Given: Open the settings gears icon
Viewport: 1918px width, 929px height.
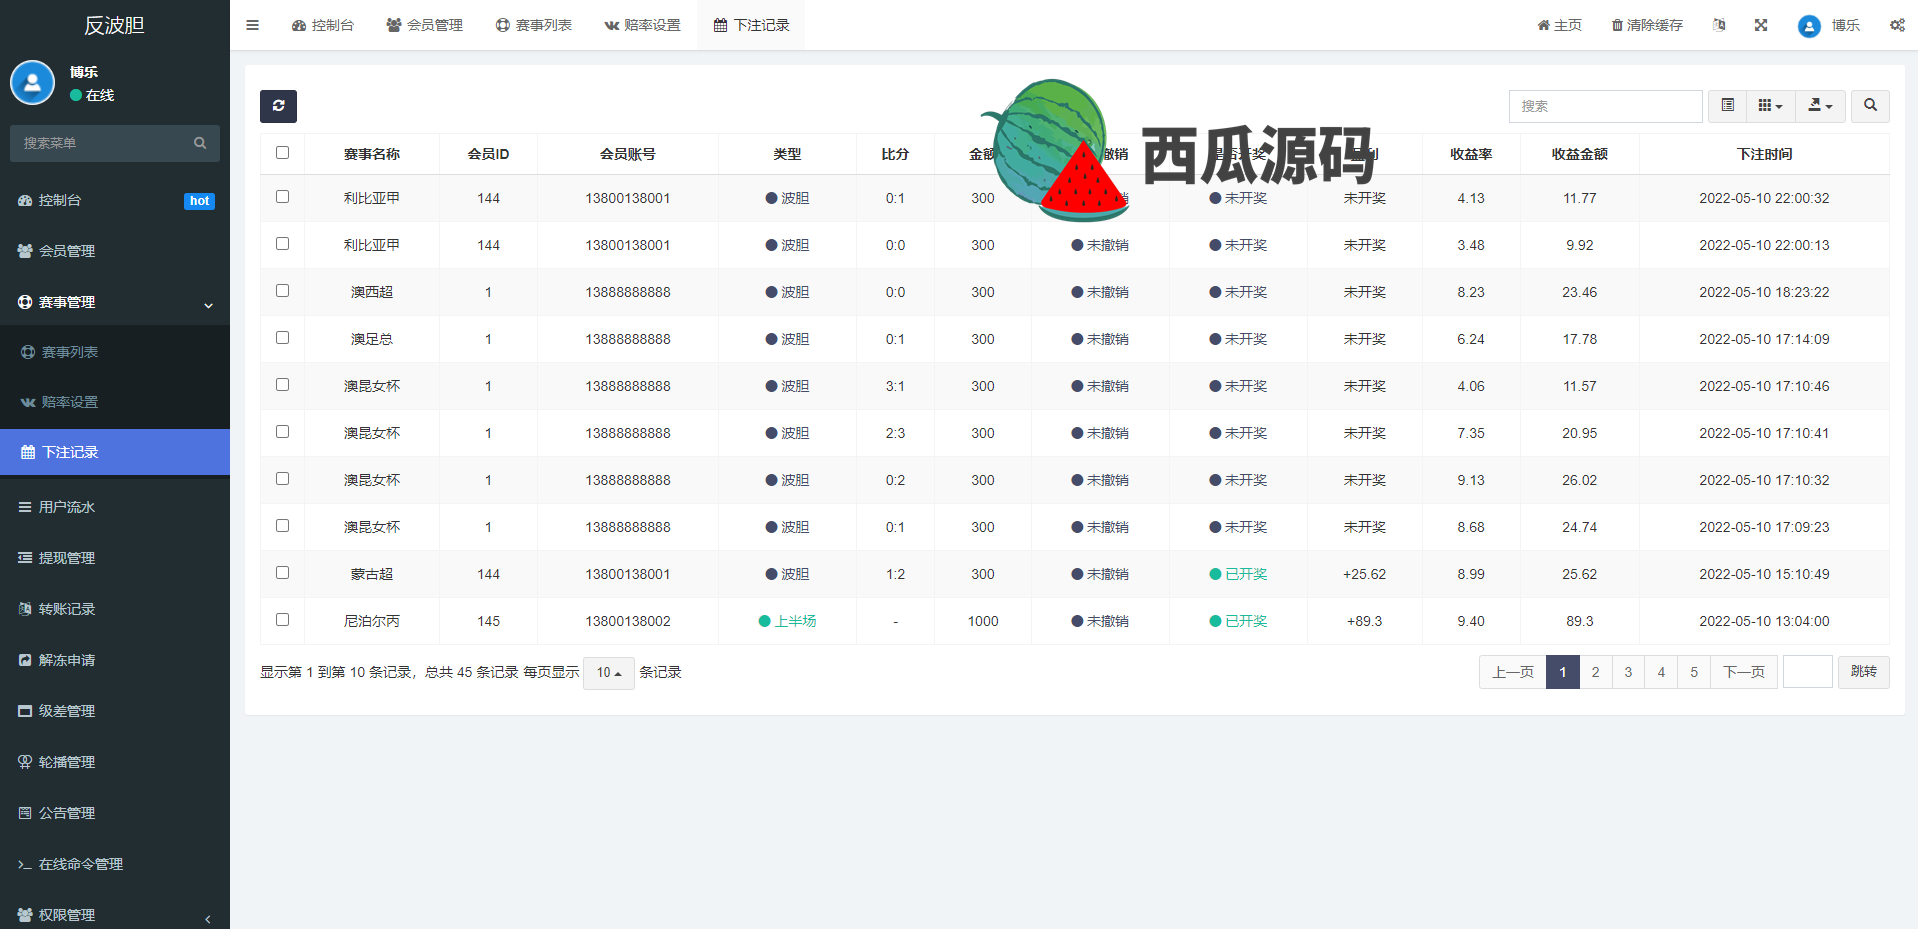Looking at the screenshot, I should click(1897, 25).
